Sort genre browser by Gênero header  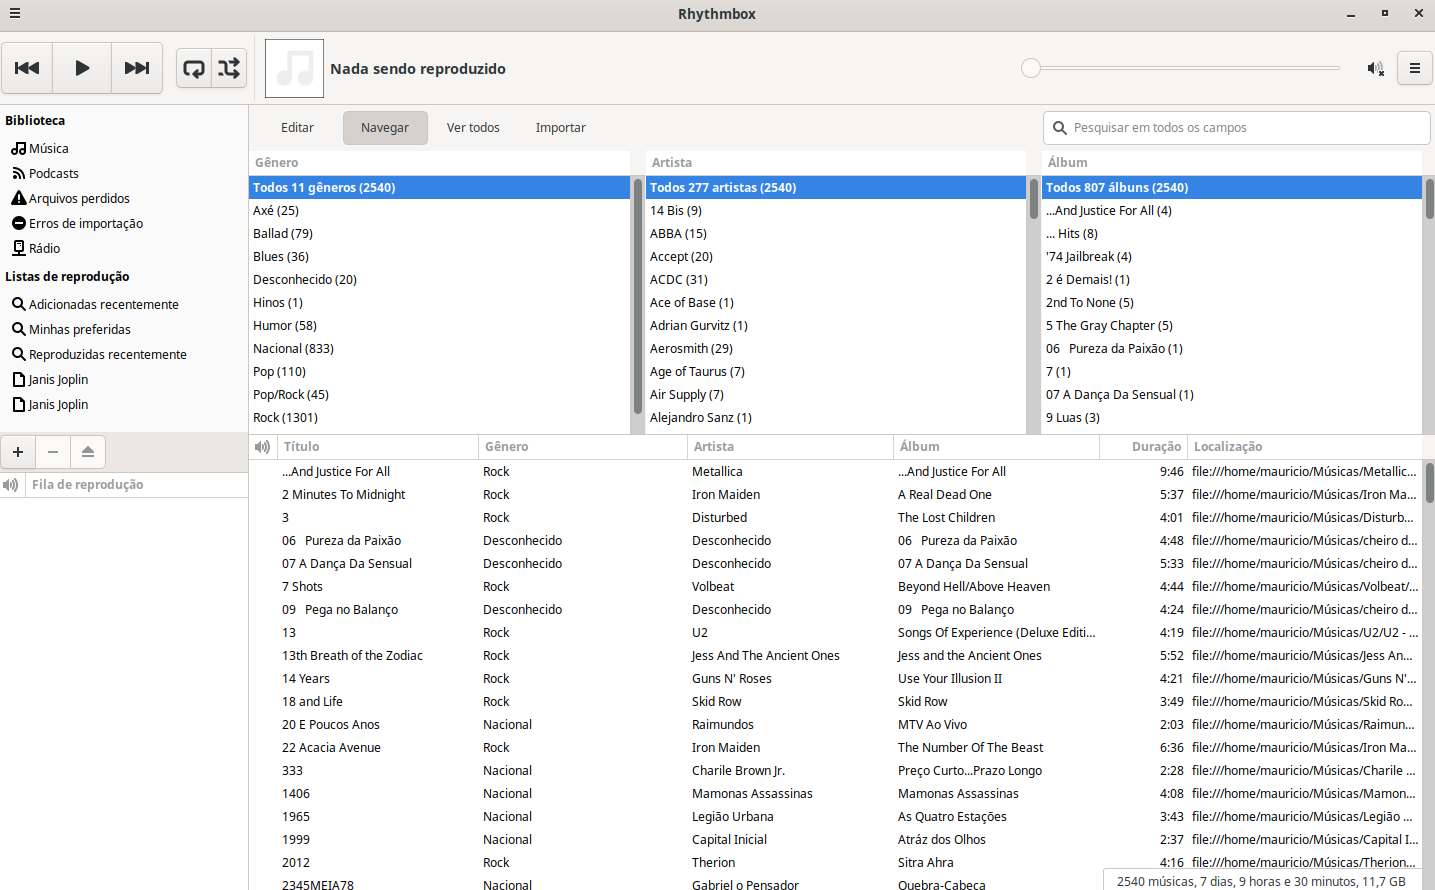coord(439,162)
